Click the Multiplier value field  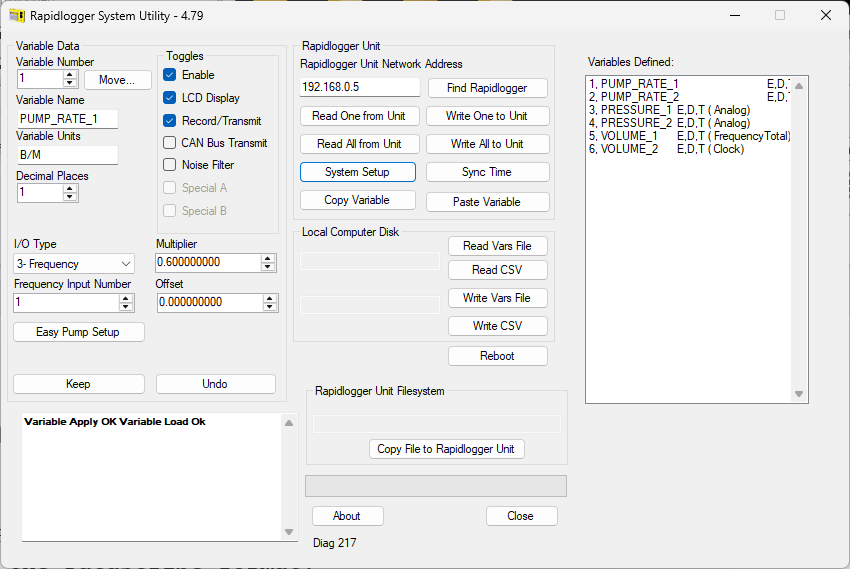208,263
